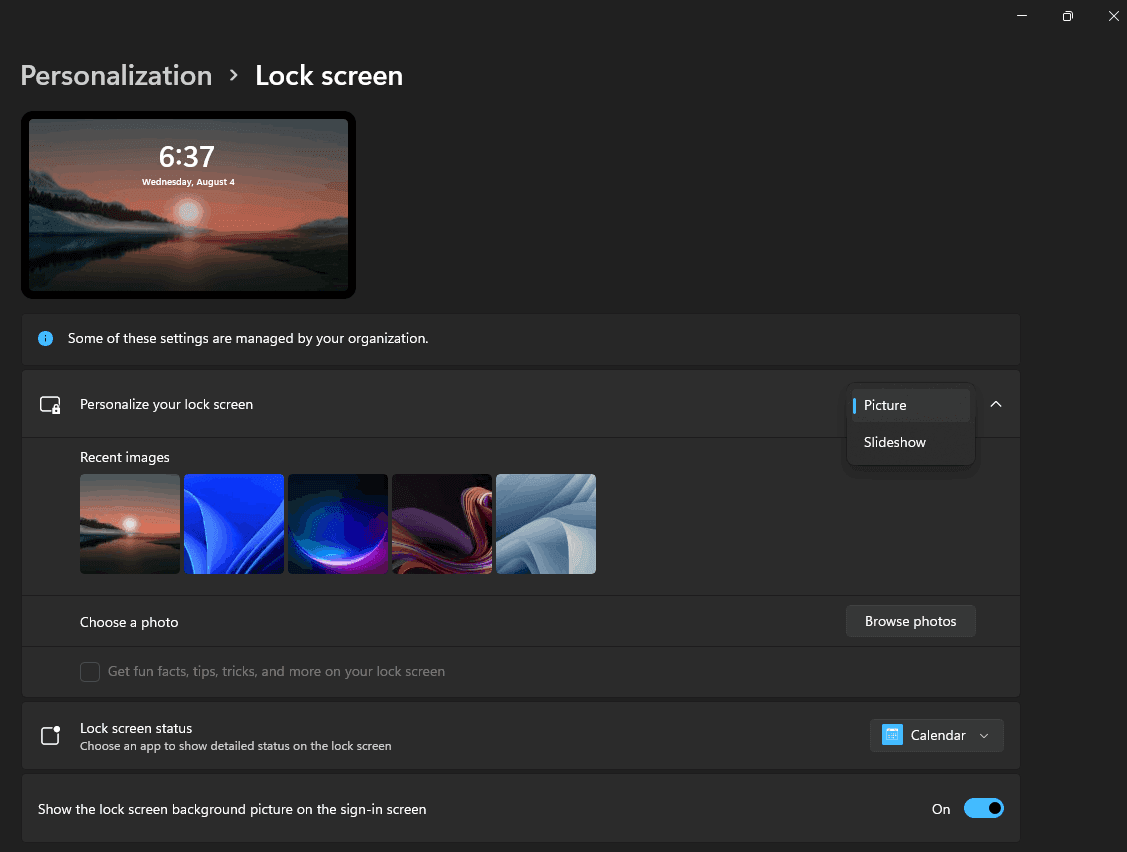Select the blue Windows bloom recent image
This screenshot has width=1127, height=852.
click(x=234, y=523)
